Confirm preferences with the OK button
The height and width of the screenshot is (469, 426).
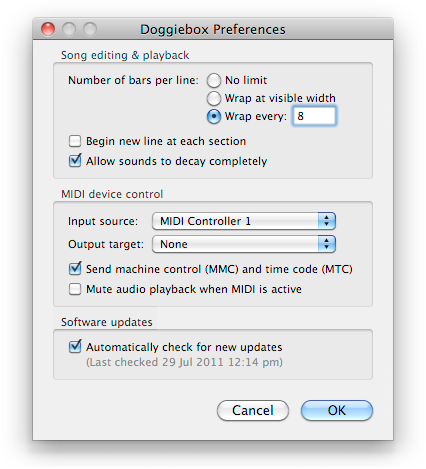point(337,410)
